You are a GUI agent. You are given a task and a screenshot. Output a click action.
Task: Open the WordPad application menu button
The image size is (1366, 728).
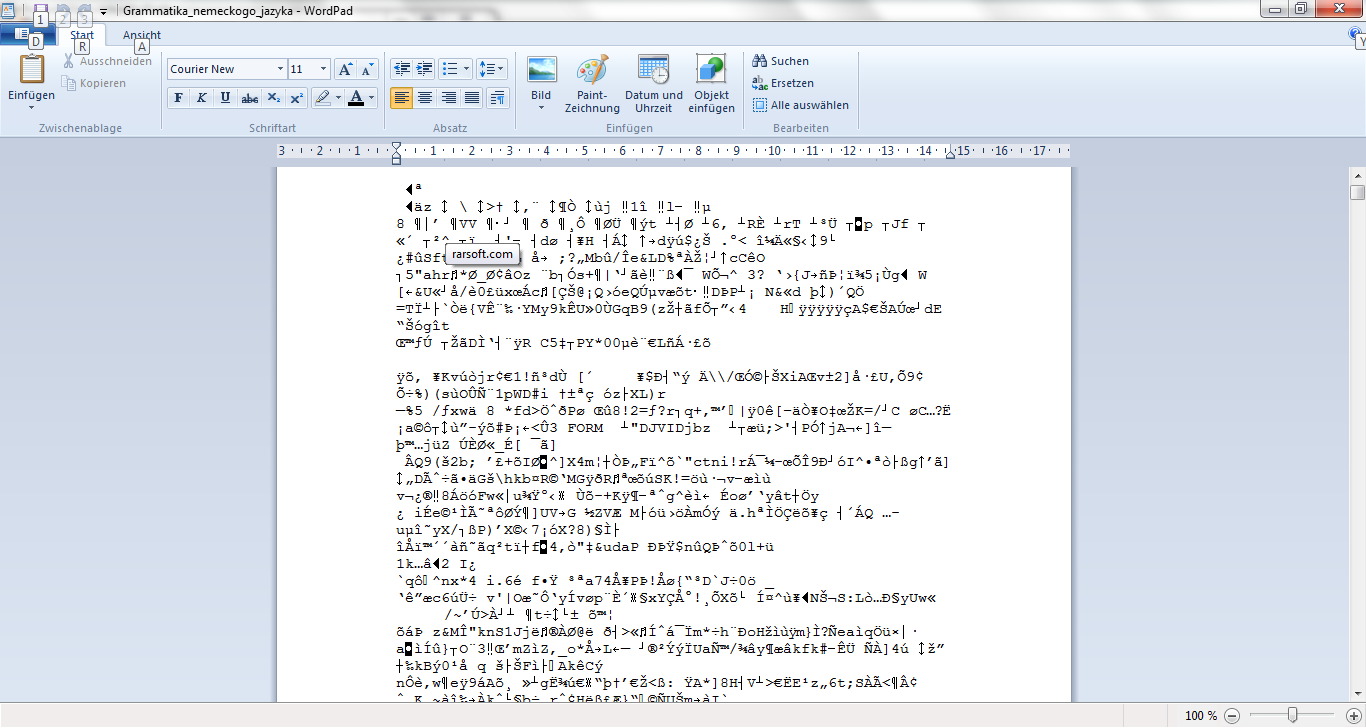[28, 35]
